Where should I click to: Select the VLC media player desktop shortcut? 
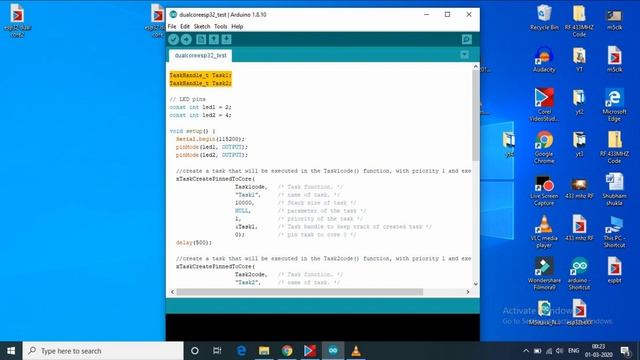[x=544, y=232]
